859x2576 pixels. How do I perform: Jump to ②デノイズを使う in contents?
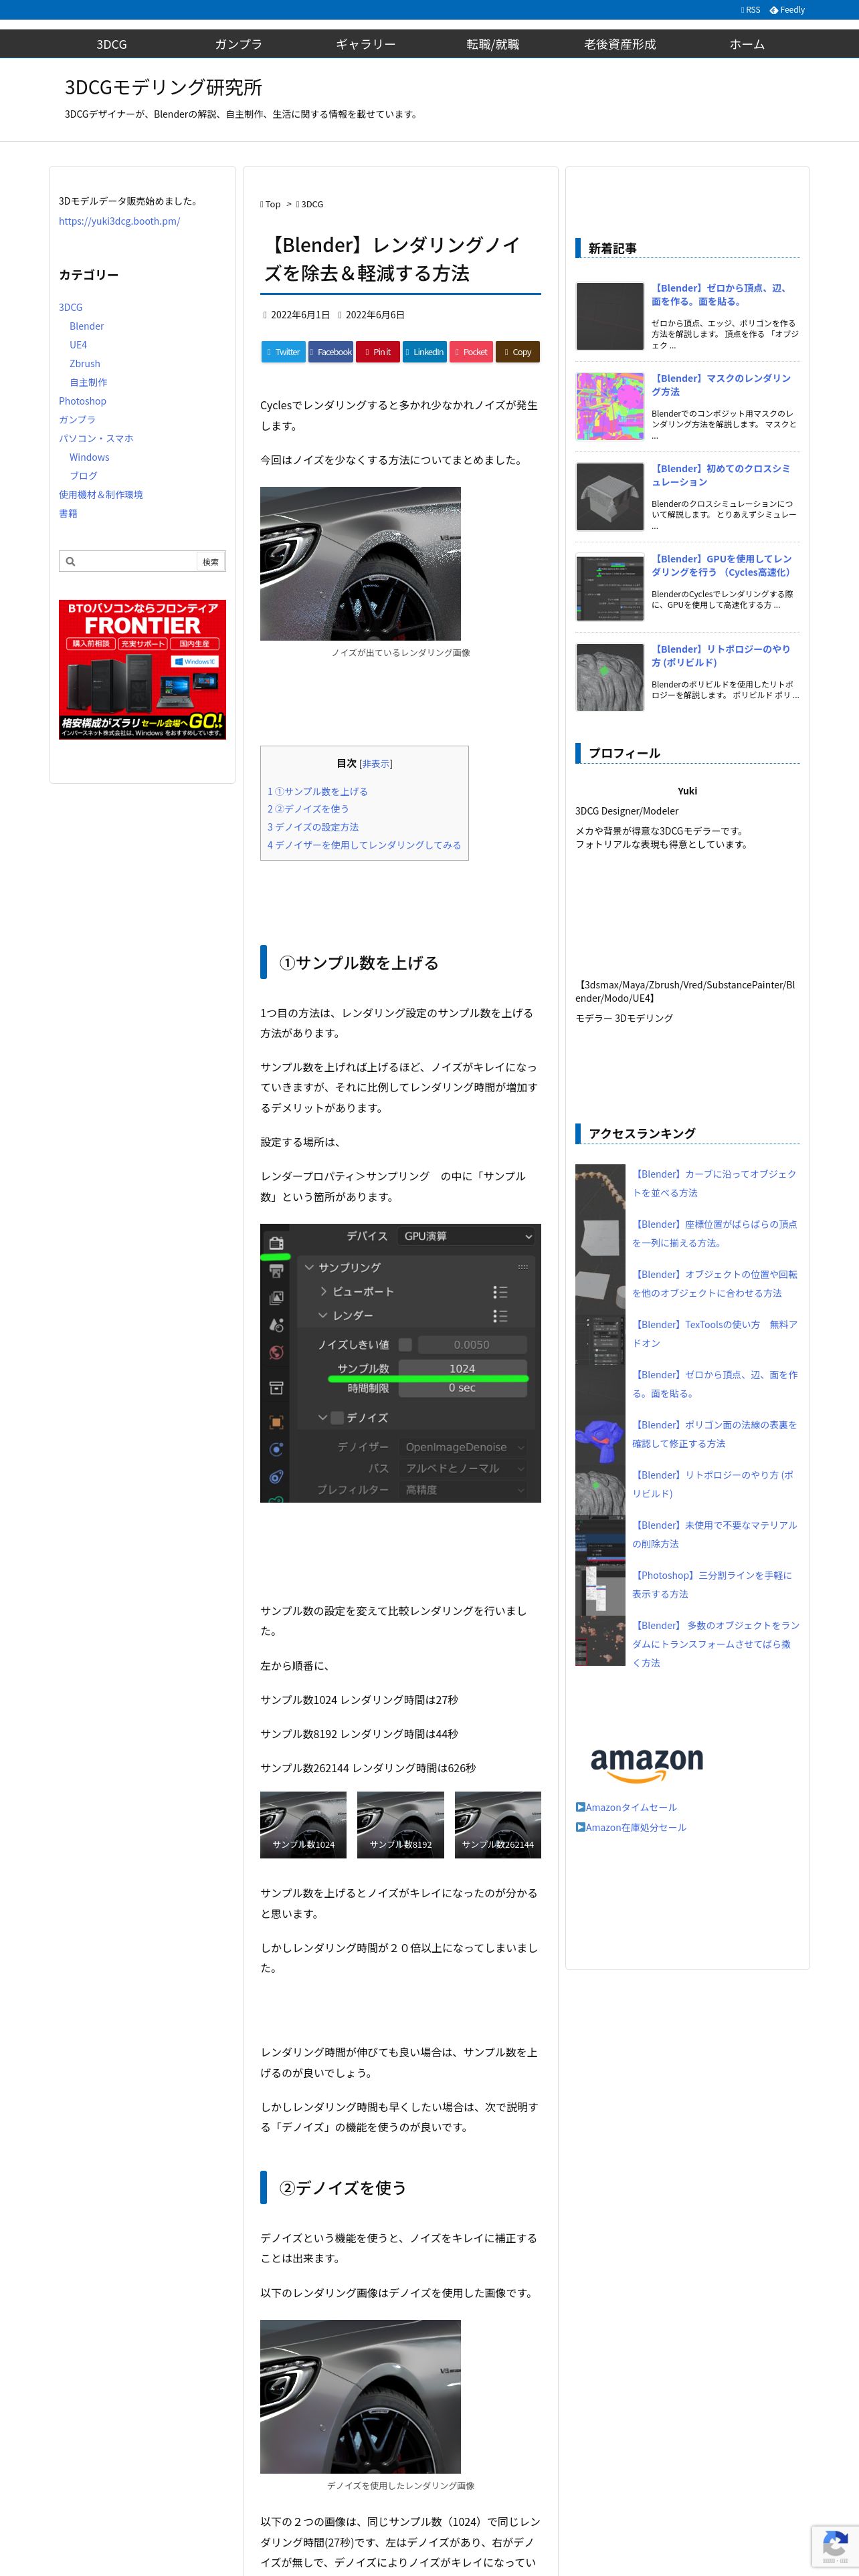[308, 809]
